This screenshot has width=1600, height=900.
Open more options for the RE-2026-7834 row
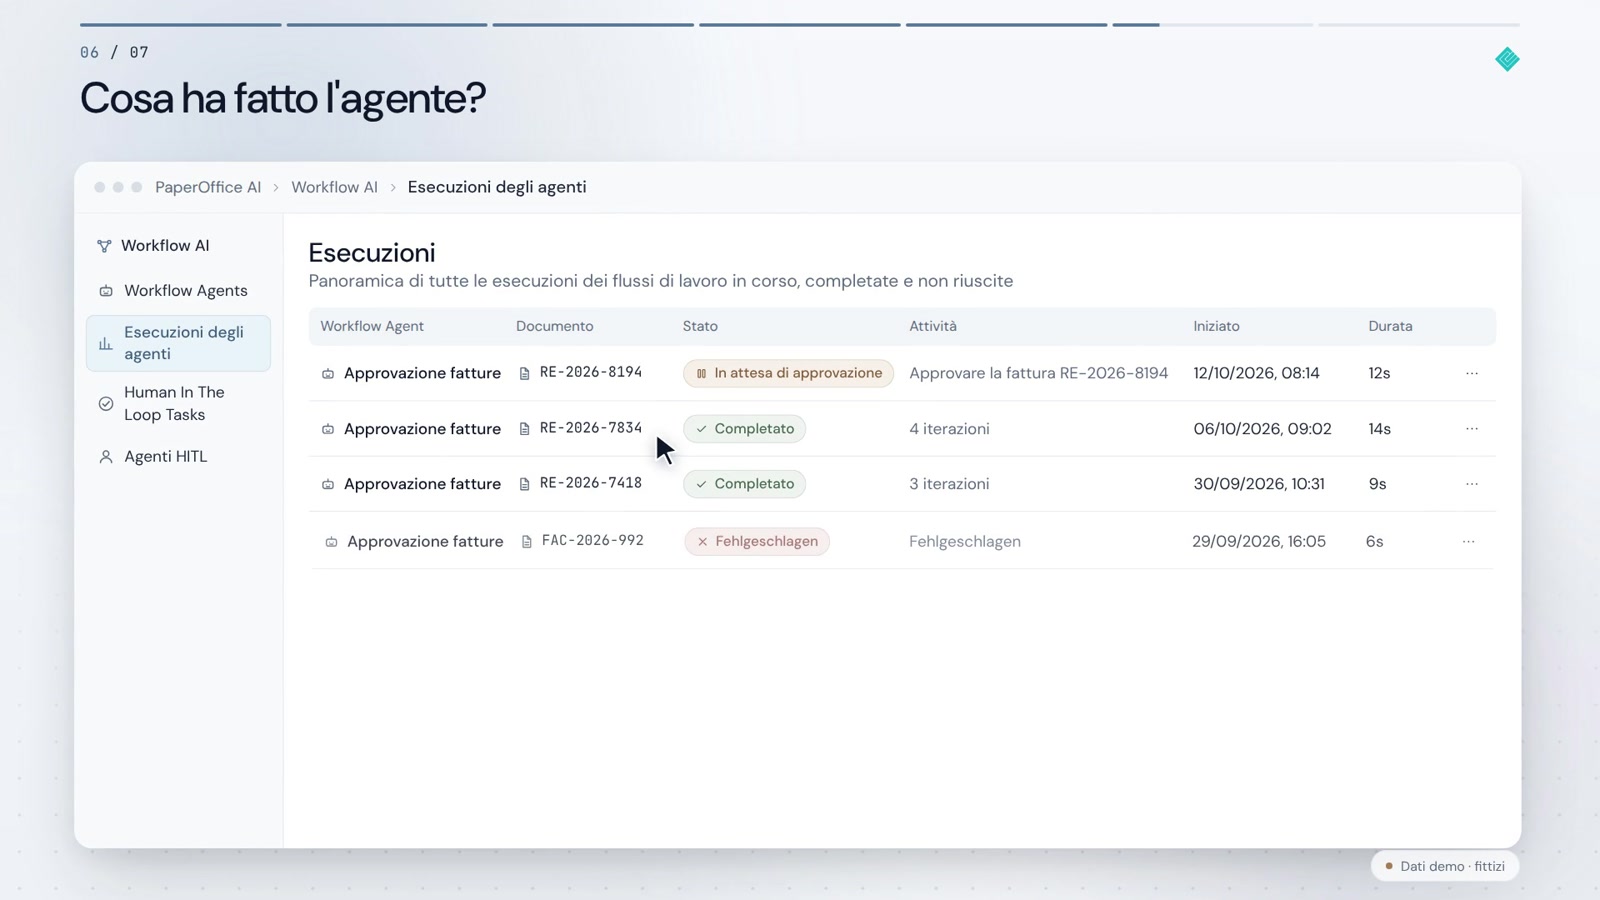tap(1472, 429)
